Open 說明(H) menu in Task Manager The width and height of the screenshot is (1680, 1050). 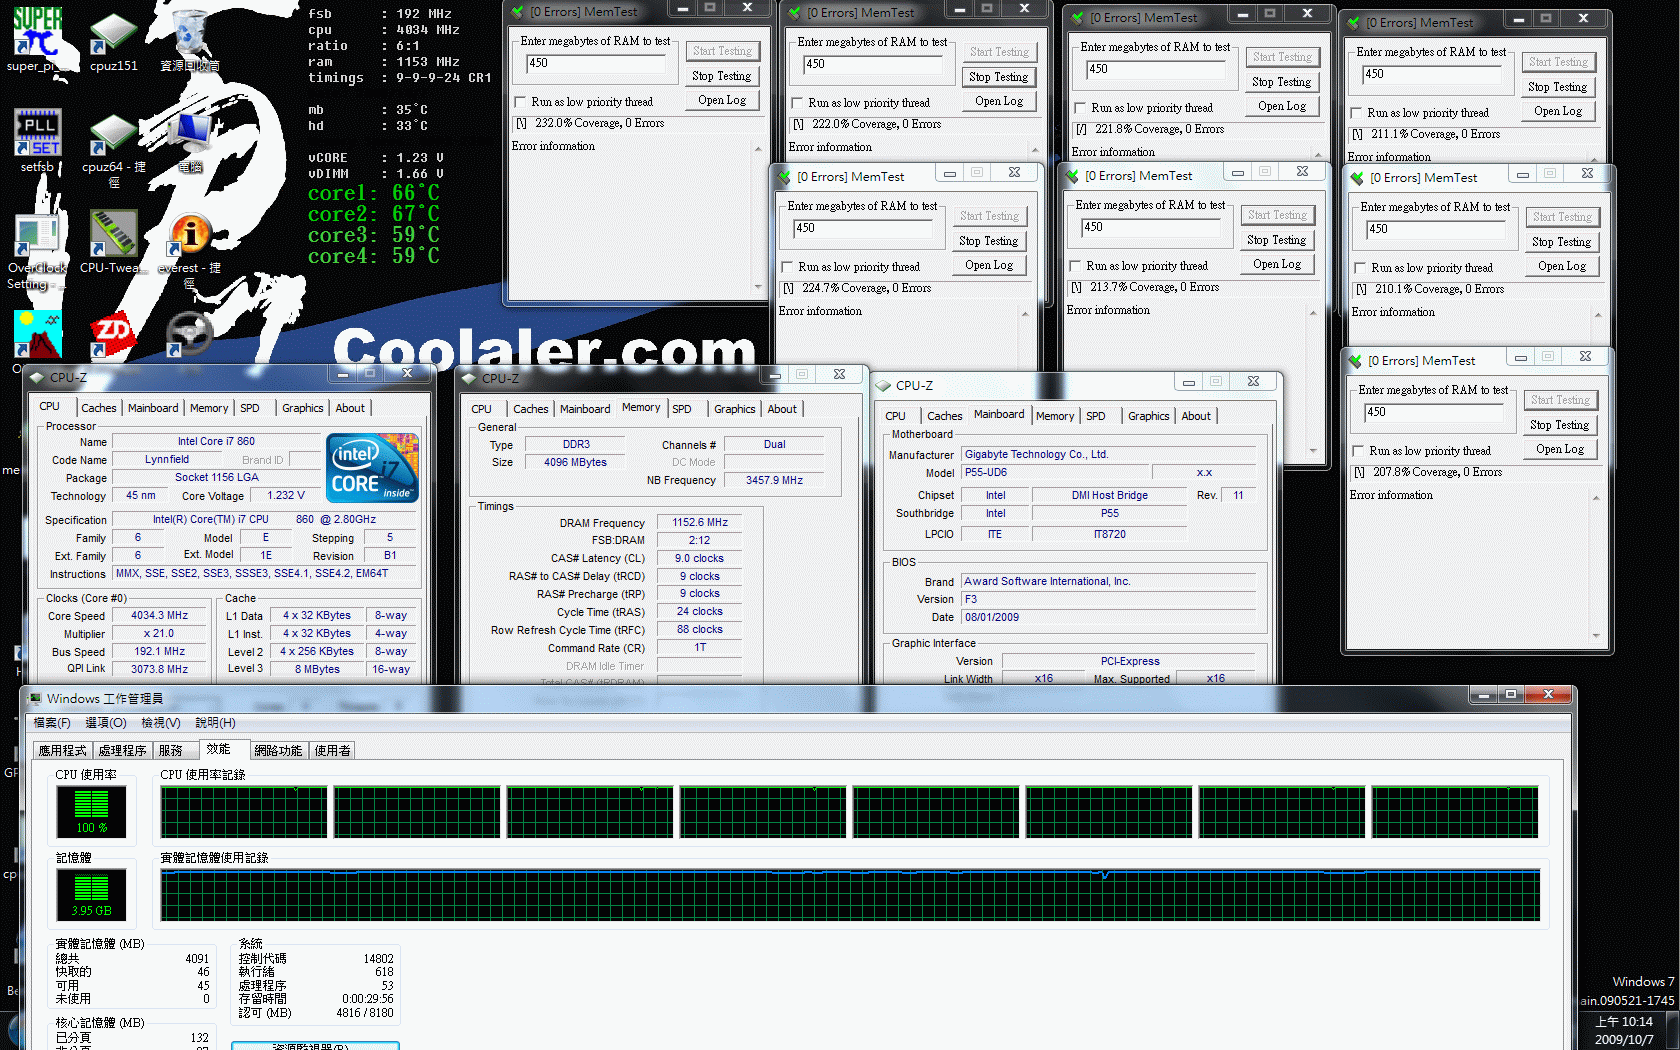coord(215,722)
